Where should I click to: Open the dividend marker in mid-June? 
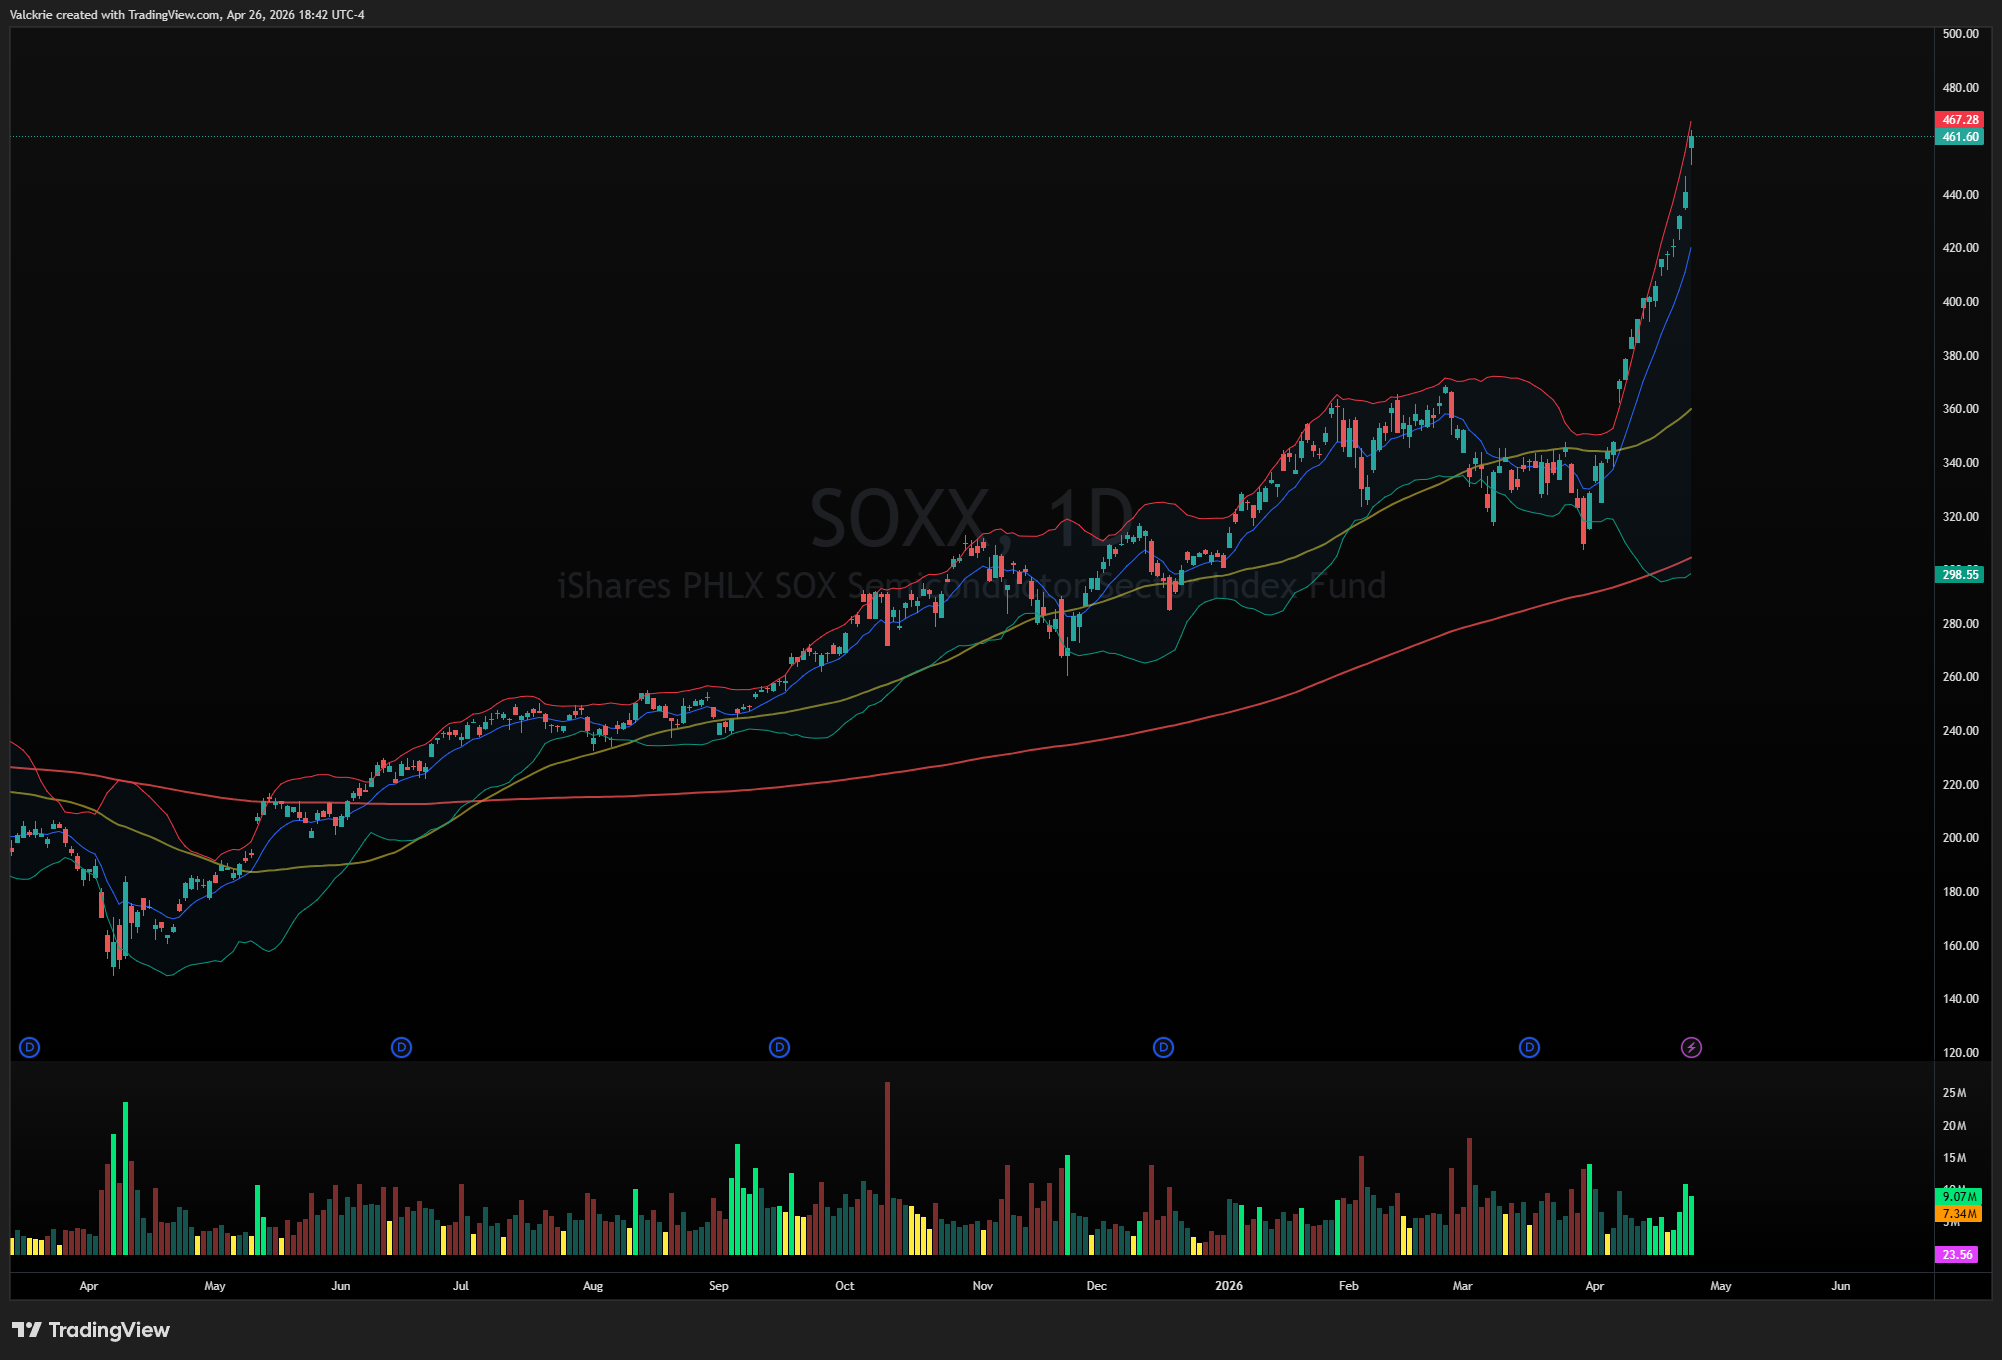click(401, 1047)
